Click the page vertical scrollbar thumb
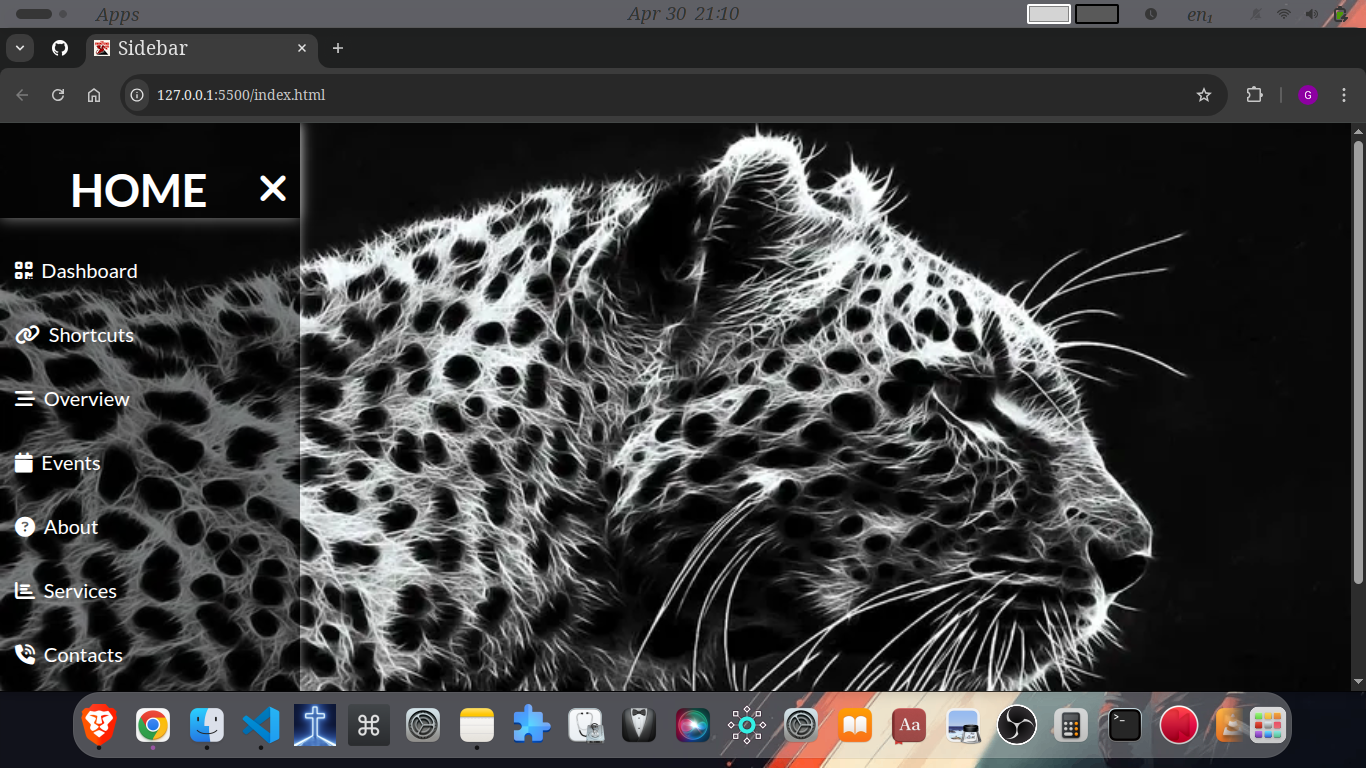1366x768 pixels. click(x=1358, y=363)
